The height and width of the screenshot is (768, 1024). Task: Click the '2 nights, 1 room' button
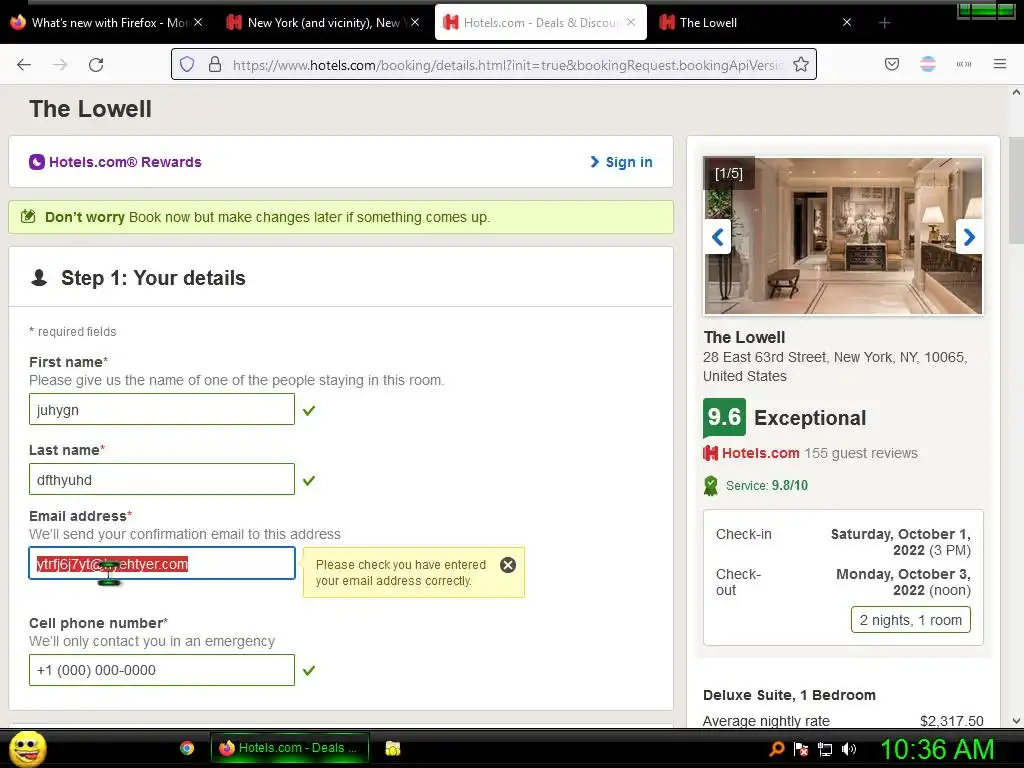910,620
